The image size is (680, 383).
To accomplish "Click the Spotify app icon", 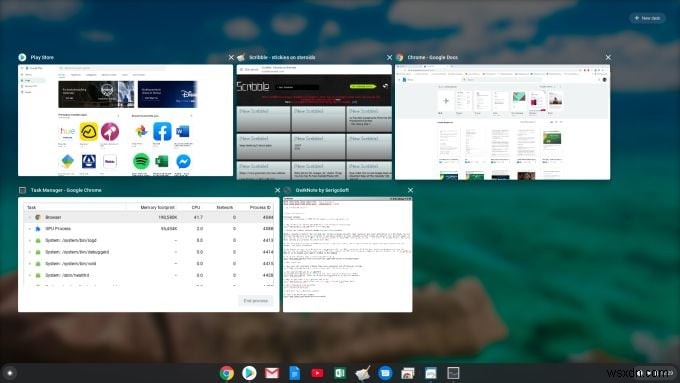I will tap(141, 161).
